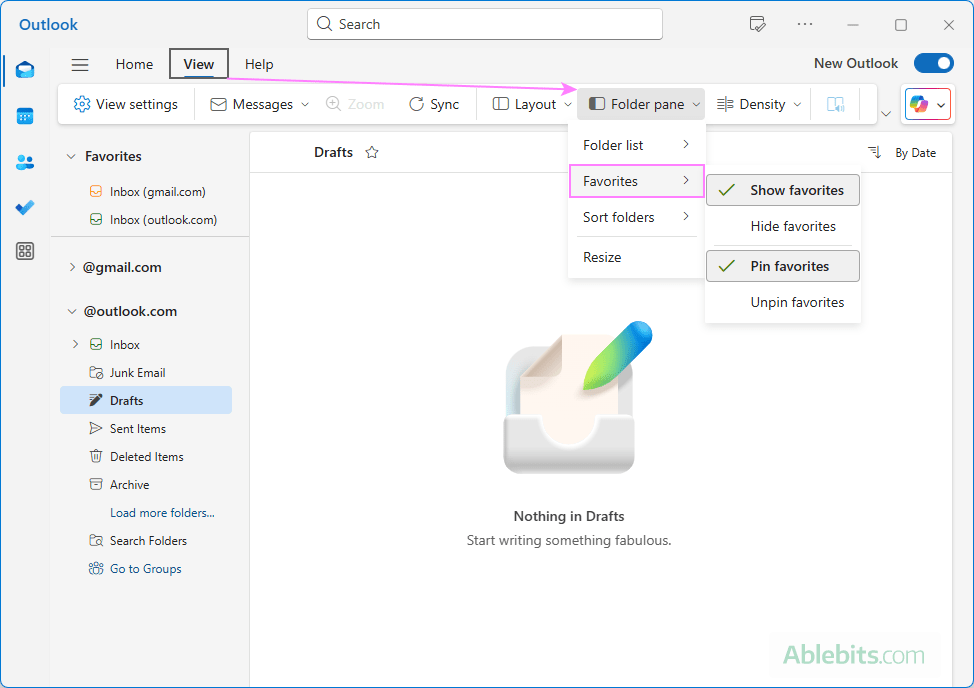Open the People contacts icon

tap(25, 162)
